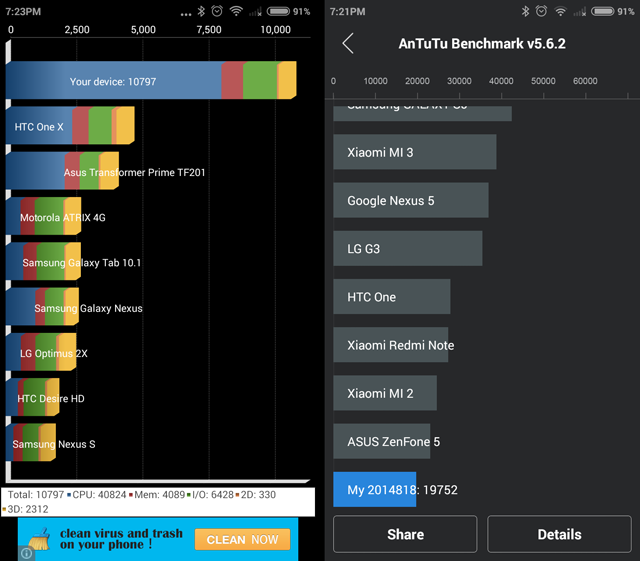Tap the 'CPU: 40824' legend entry
This screenshot has width=640, height=561.
pyautogui.click(x=97, y=495)
